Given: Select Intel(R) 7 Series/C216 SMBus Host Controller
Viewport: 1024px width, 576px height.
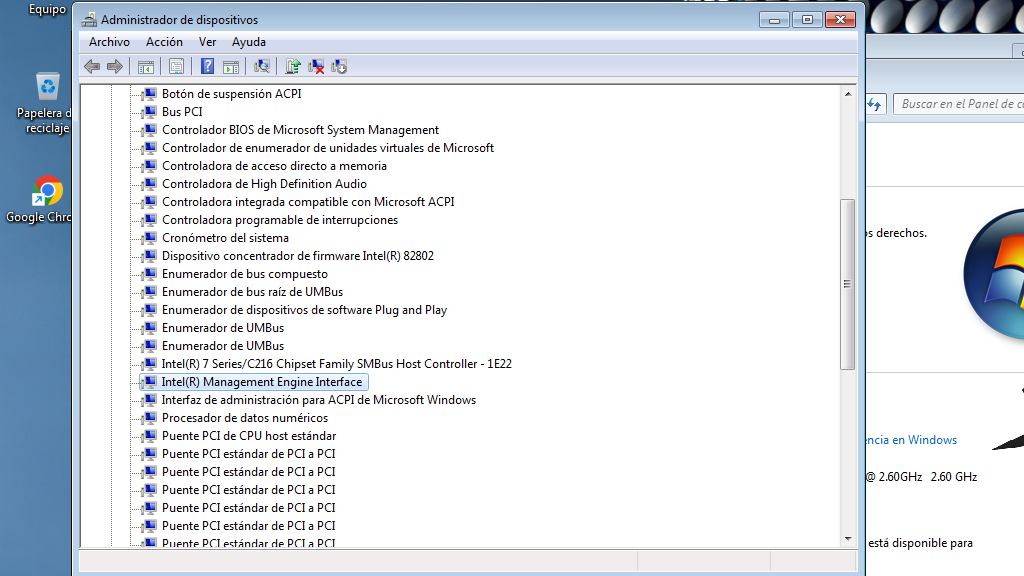Looking at the screenshot, I should click(x=336, y=364).
